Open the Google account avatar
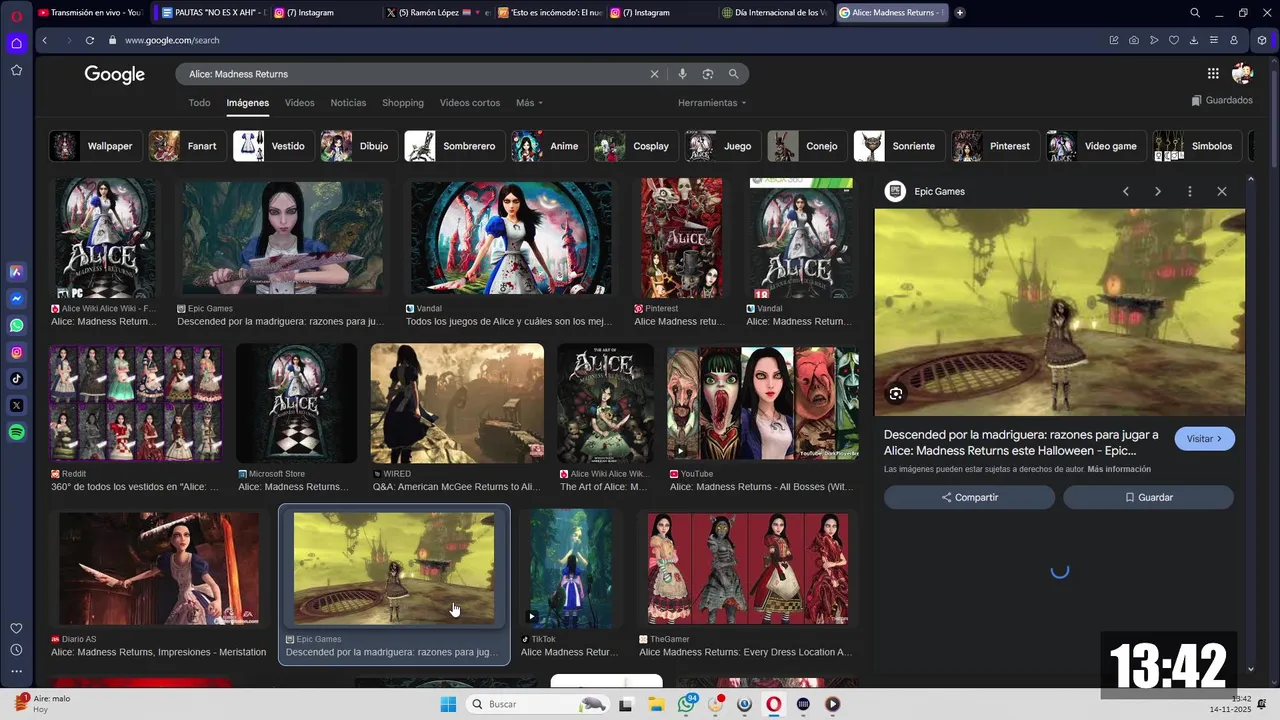The width and height of the screenshot is (1280, 720). (1243, 73)
